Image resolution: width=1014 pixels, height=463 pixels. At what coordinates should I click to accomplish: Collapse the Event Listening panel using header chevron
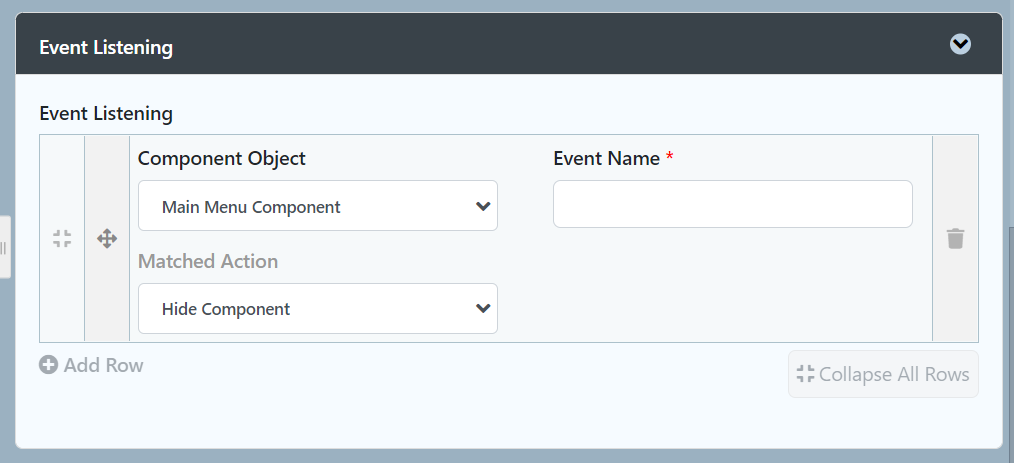point(960,44)
